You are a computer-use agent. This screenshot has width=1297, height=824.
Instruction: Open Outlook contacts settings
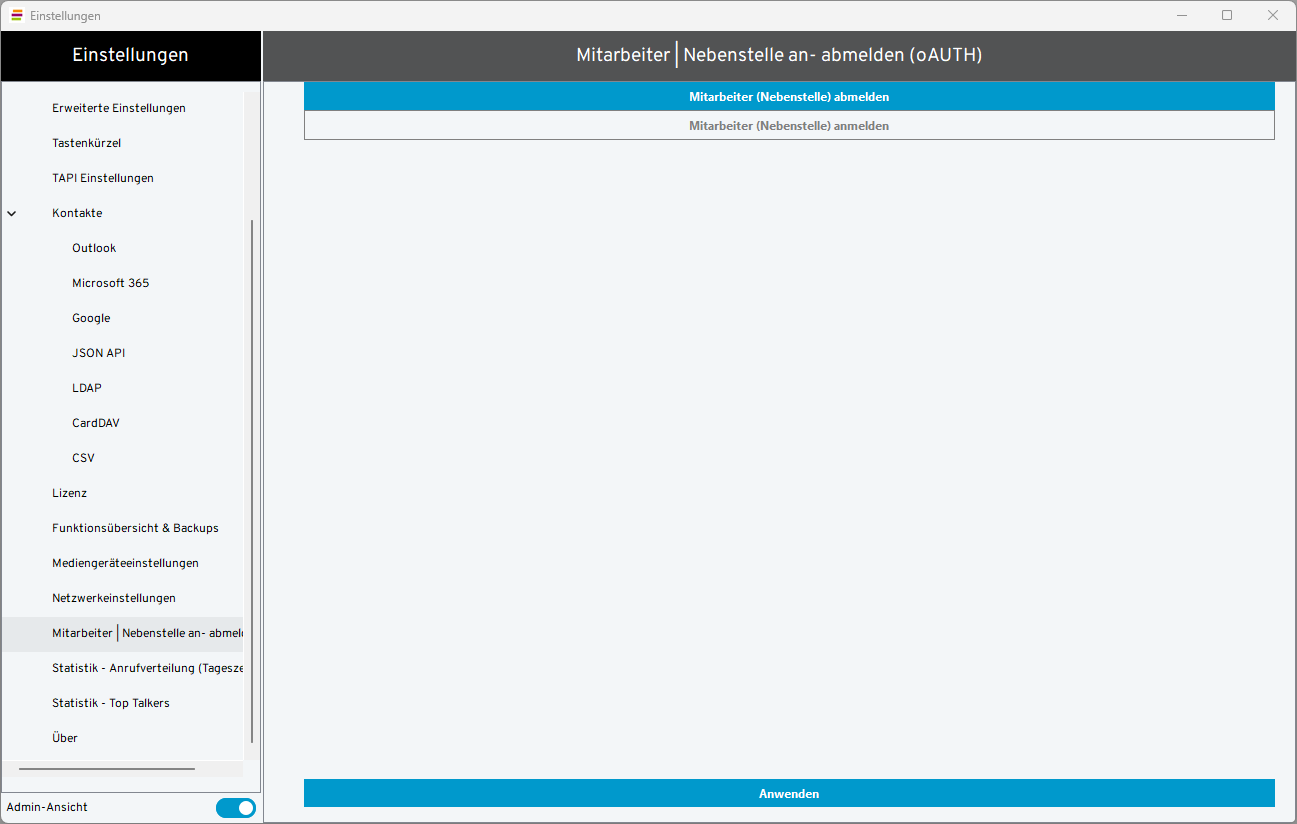point(94,248)
